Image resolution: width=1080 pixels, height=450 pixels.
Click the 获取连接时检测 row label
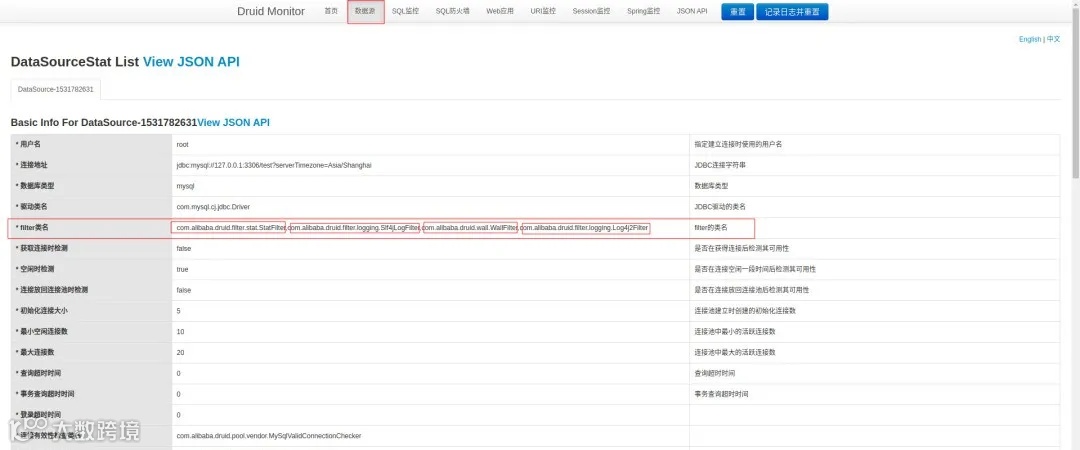(x=42, y=248)
